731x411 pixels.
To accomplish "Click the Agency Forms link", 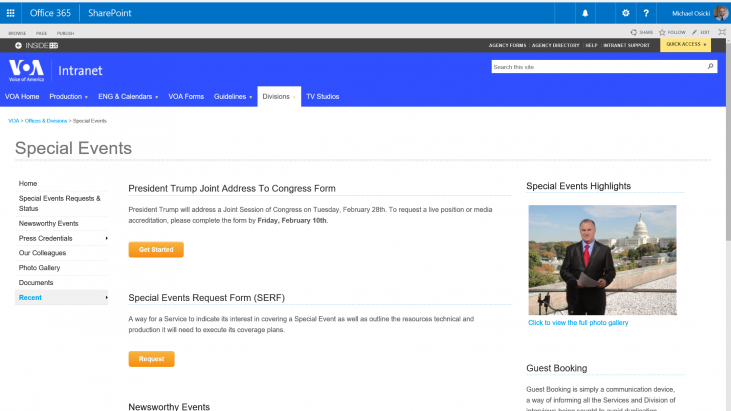I will click(507, 46).
